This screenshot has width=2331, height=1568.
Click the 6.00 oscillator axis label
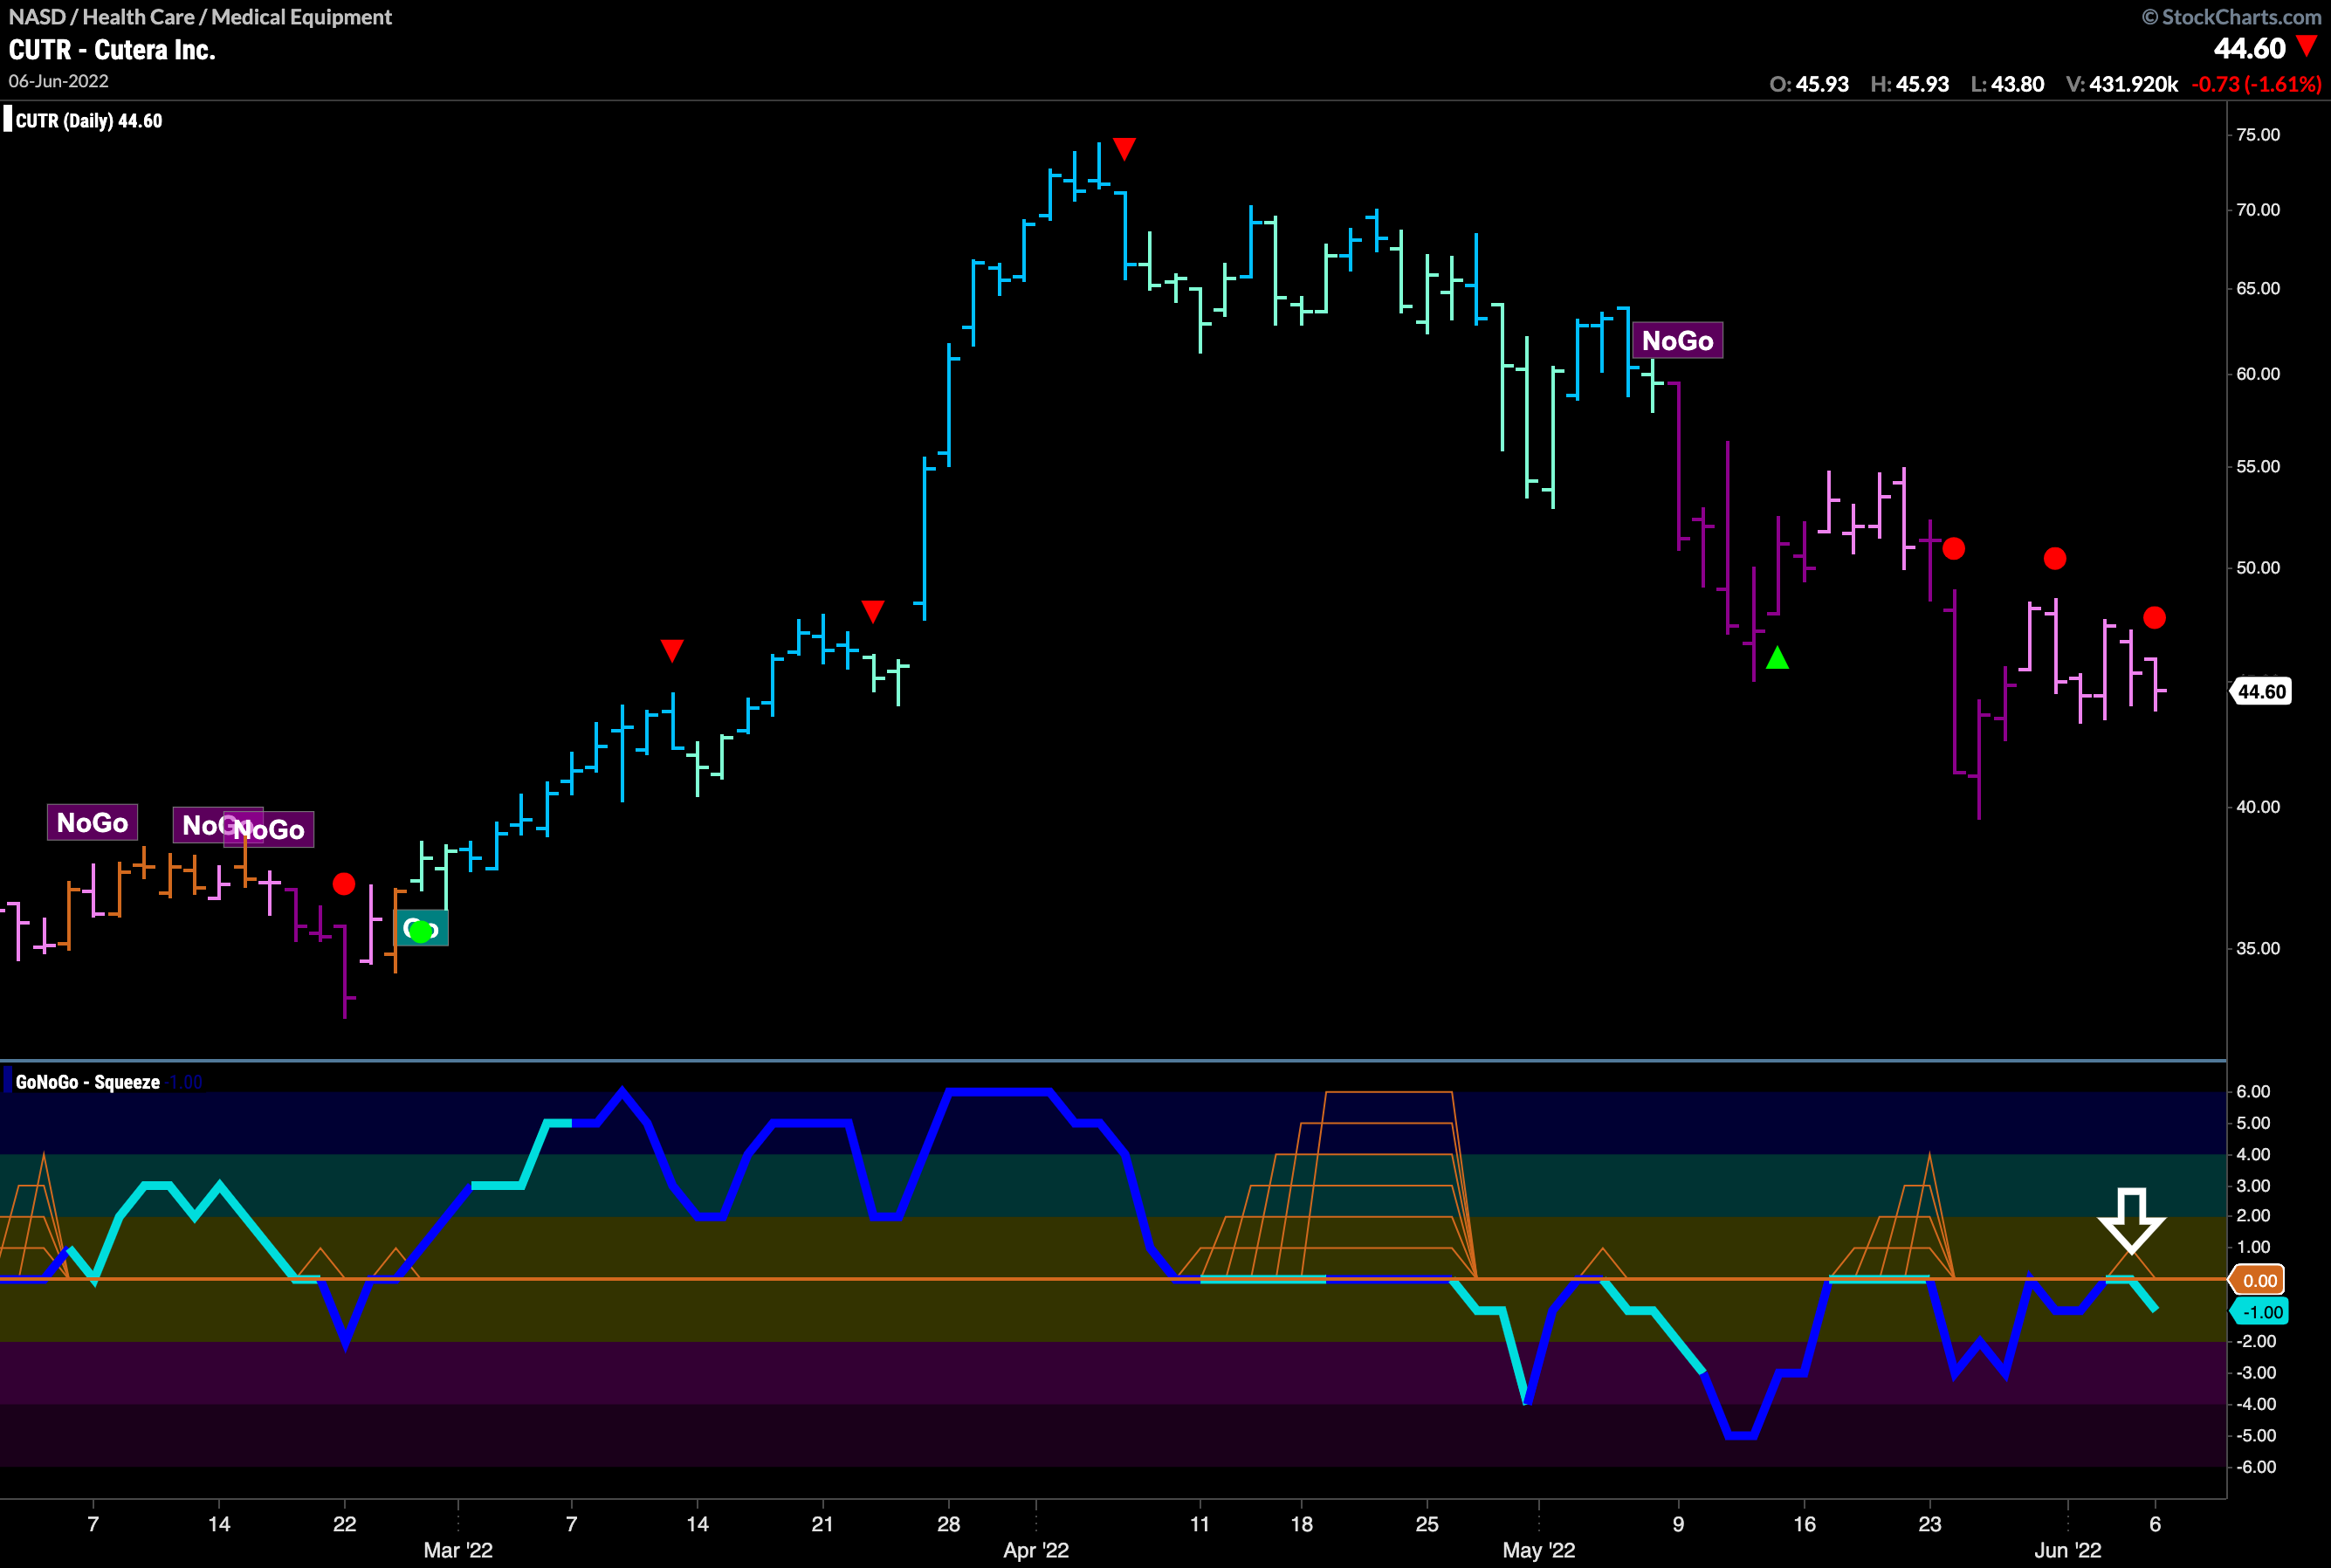point(2253,1091)
